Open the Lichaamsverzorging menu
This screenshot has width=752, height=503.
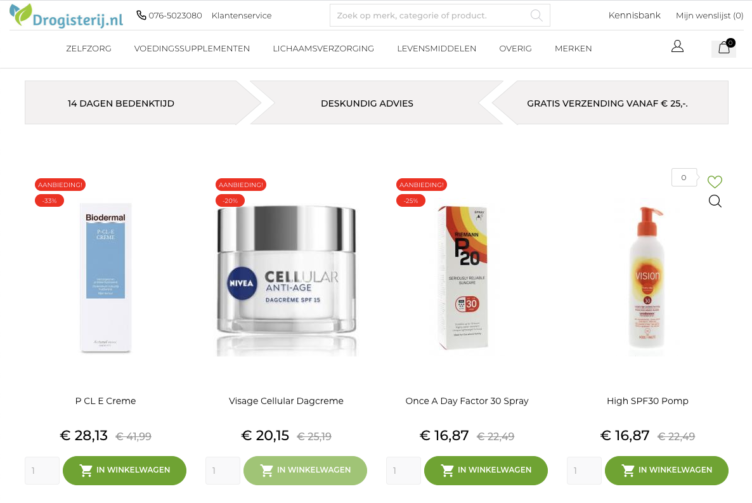coord(323,48)
